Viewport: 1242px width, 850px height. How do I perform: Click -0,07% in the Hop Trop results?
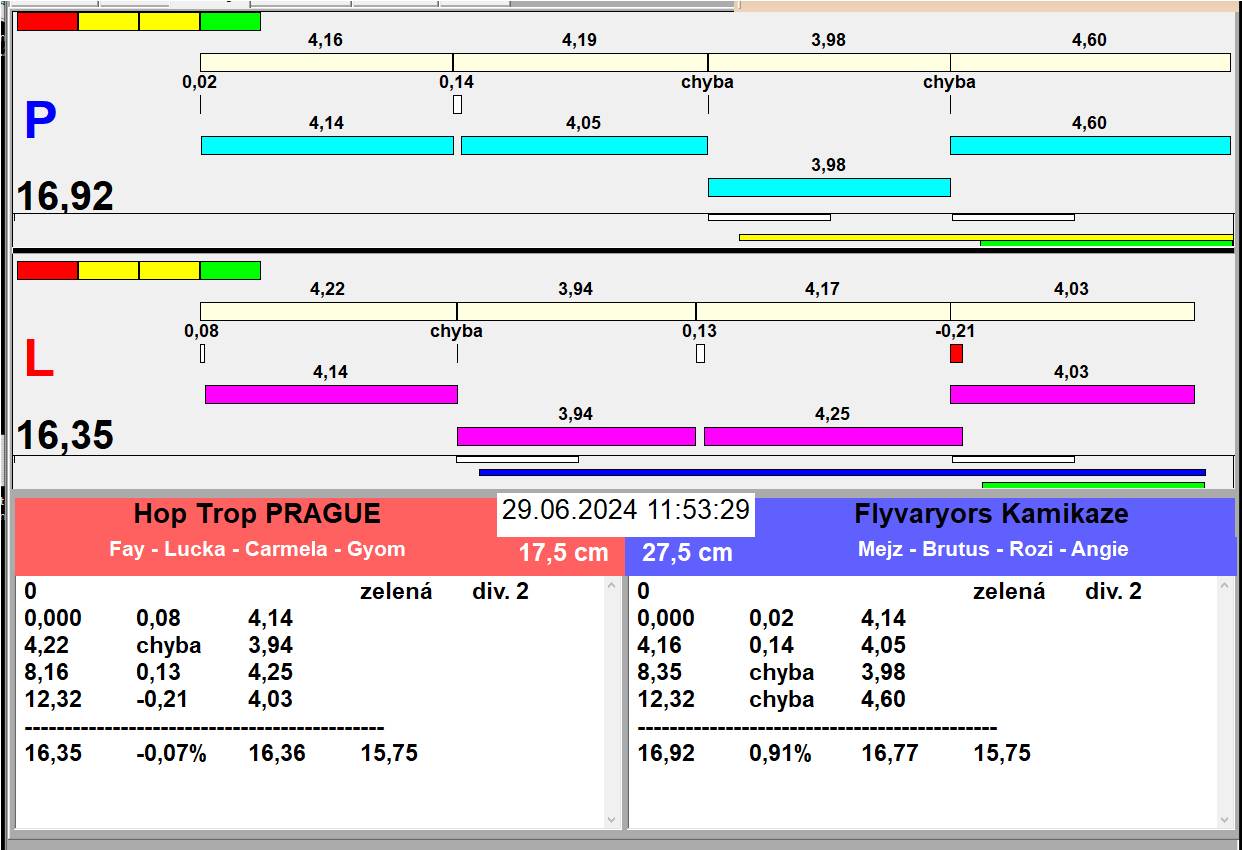[171, 753]
